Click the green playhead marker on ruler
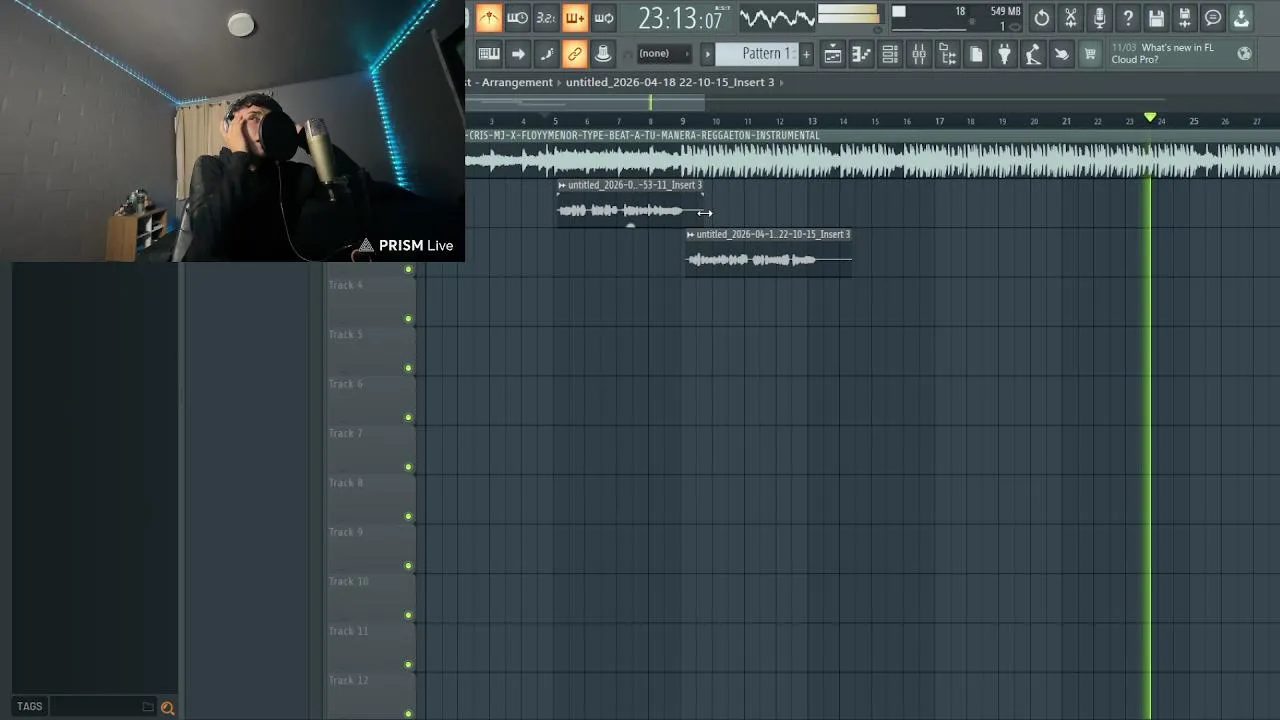1280x720 pixels. [1150, 118]
